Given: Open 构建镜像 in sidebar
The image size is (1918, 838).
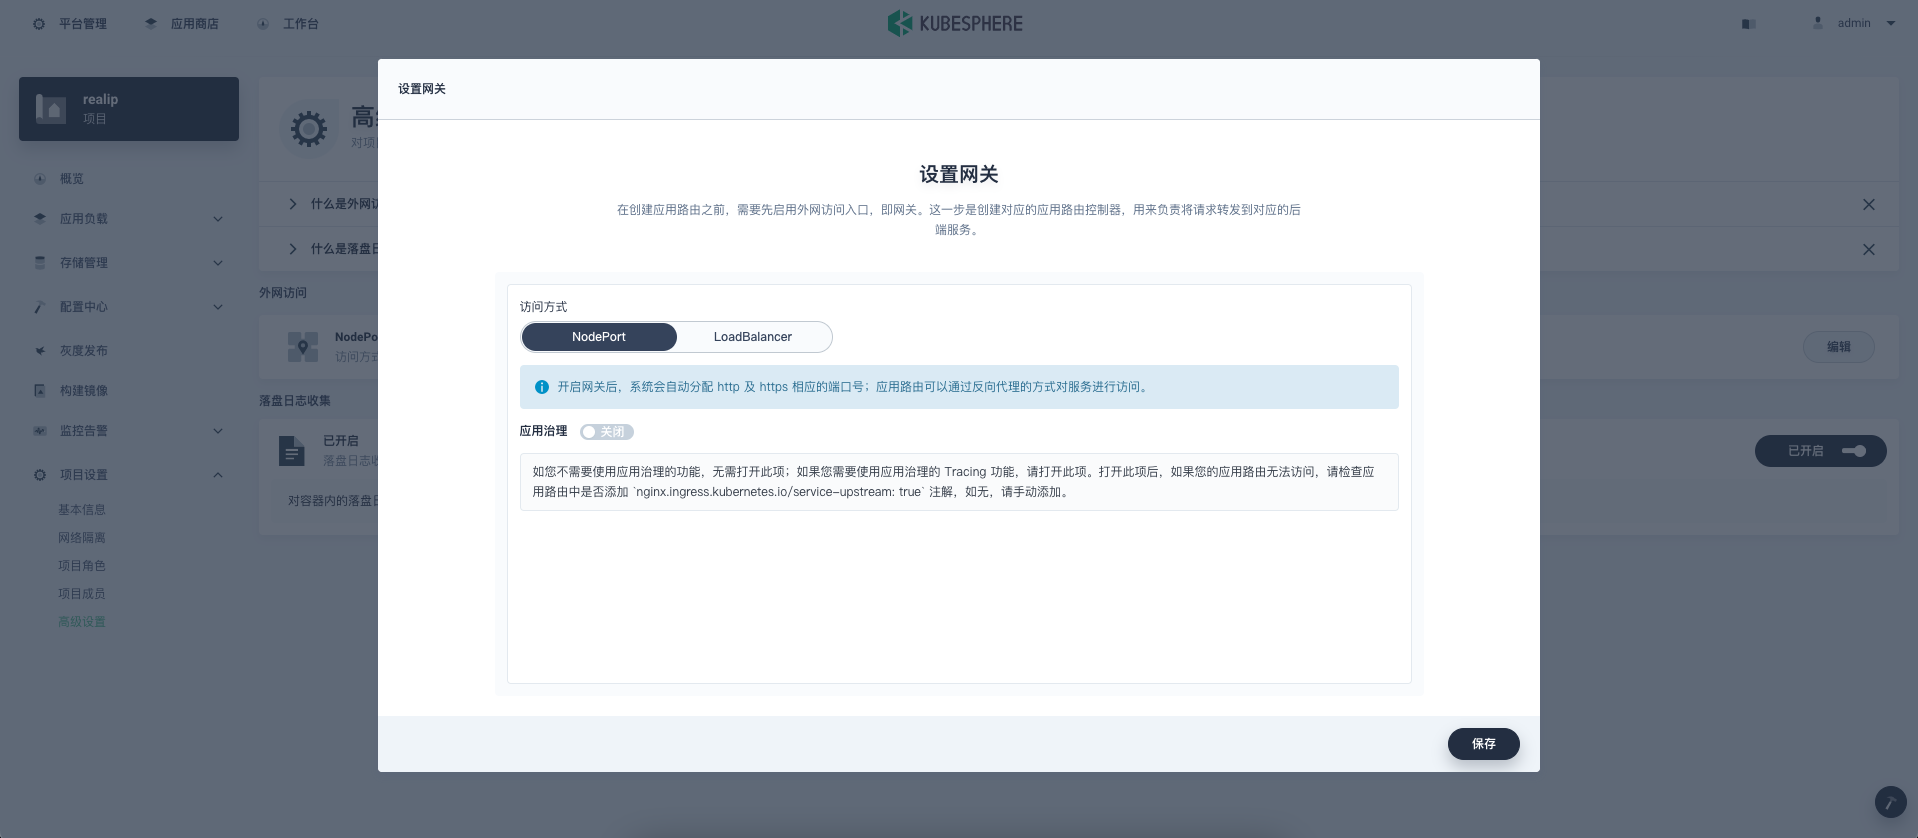Looking at the screenshot, I should 84,391.
